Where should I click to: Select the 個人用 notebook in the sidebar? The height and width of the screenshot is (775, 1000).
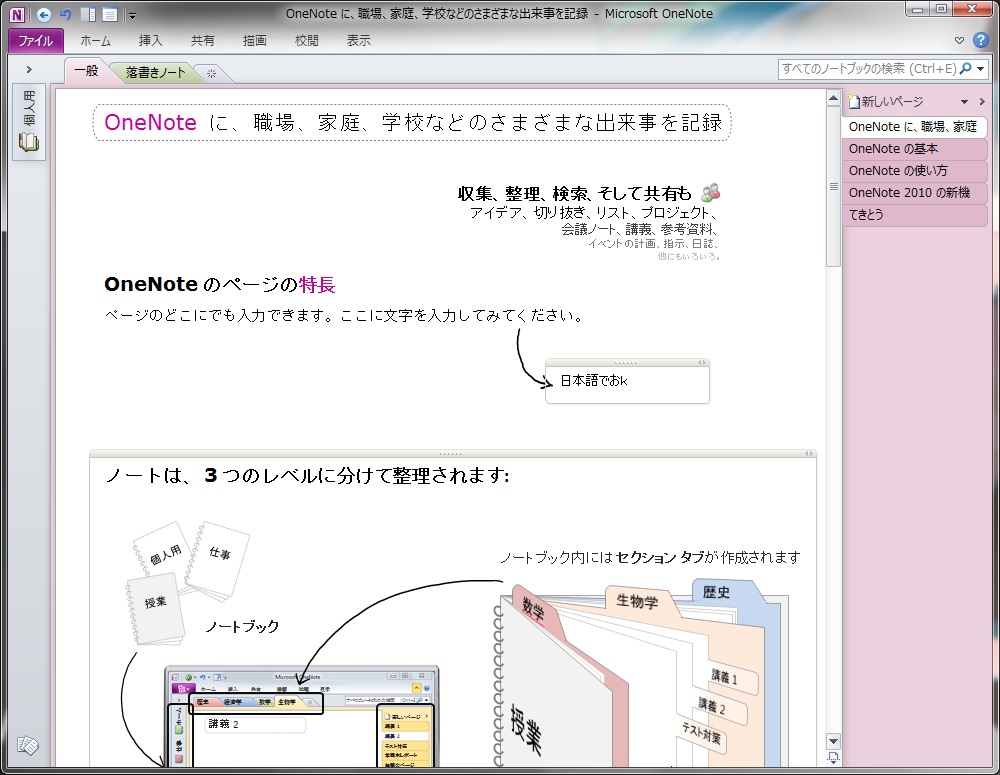click(29, 121)
